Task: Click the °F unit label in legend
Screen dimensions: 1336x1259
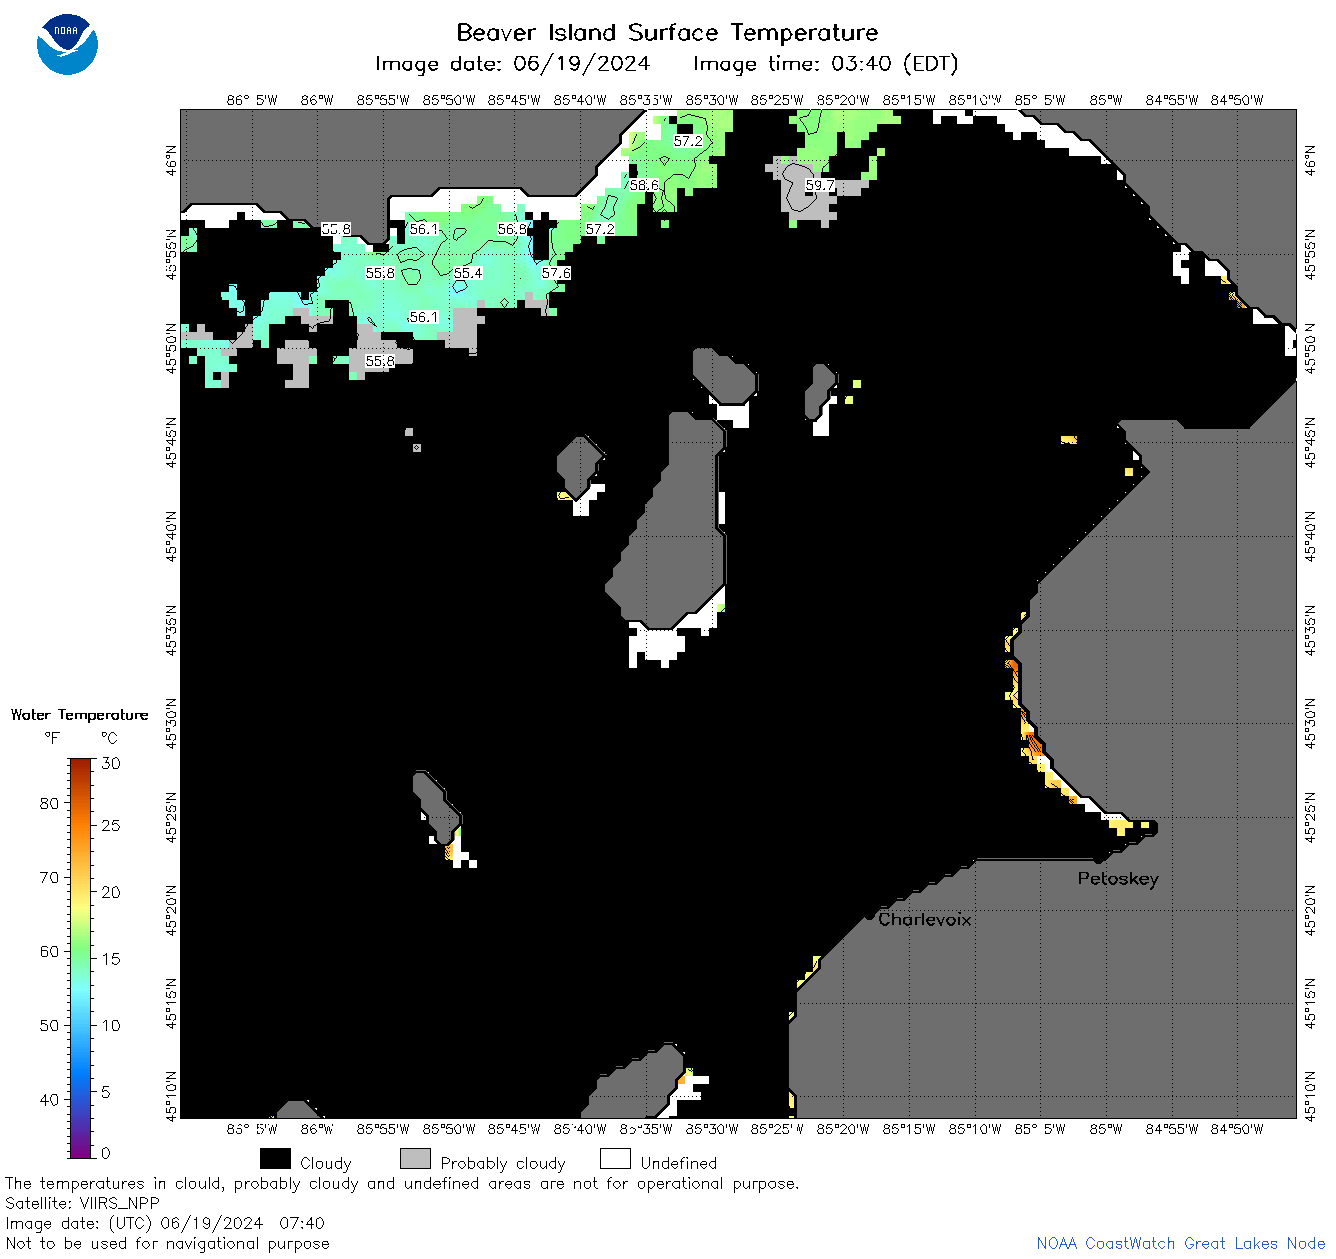Action: point(51,738)
